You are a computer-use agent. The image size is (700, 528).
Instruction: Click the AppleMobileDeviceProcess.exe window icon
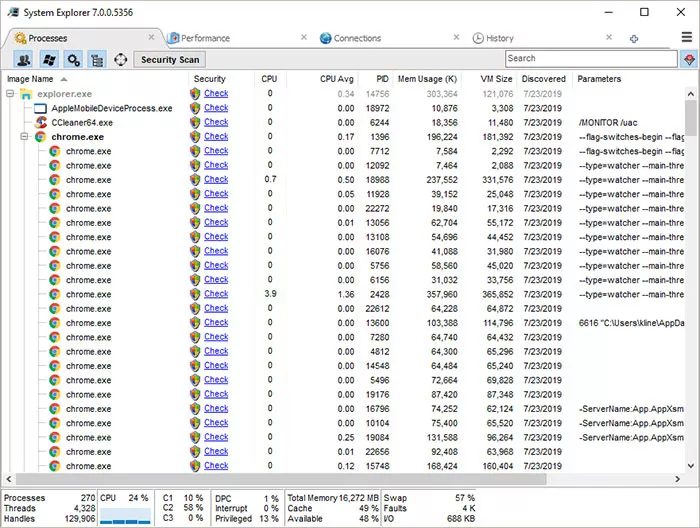[x=40, y=108]
